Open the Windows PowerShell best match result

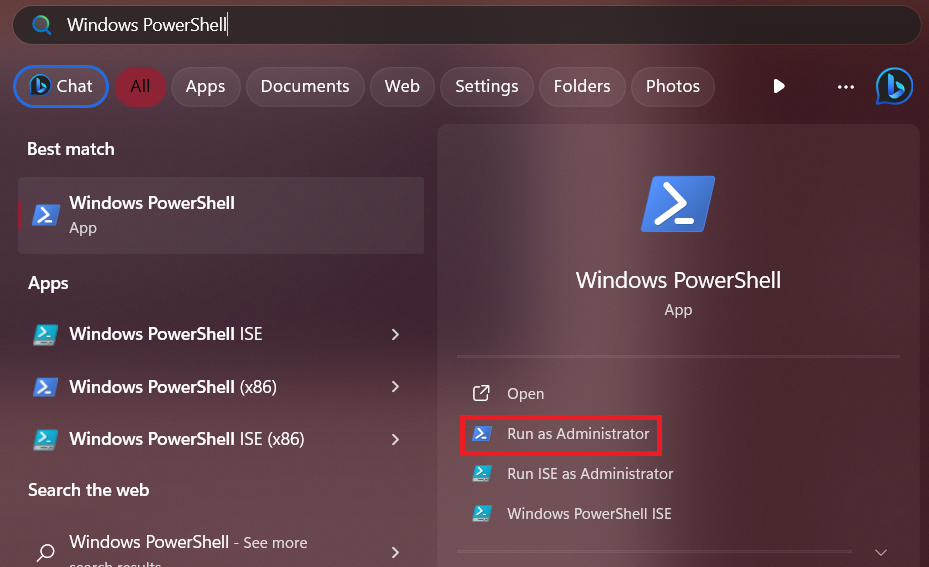[x=221, y=215]
